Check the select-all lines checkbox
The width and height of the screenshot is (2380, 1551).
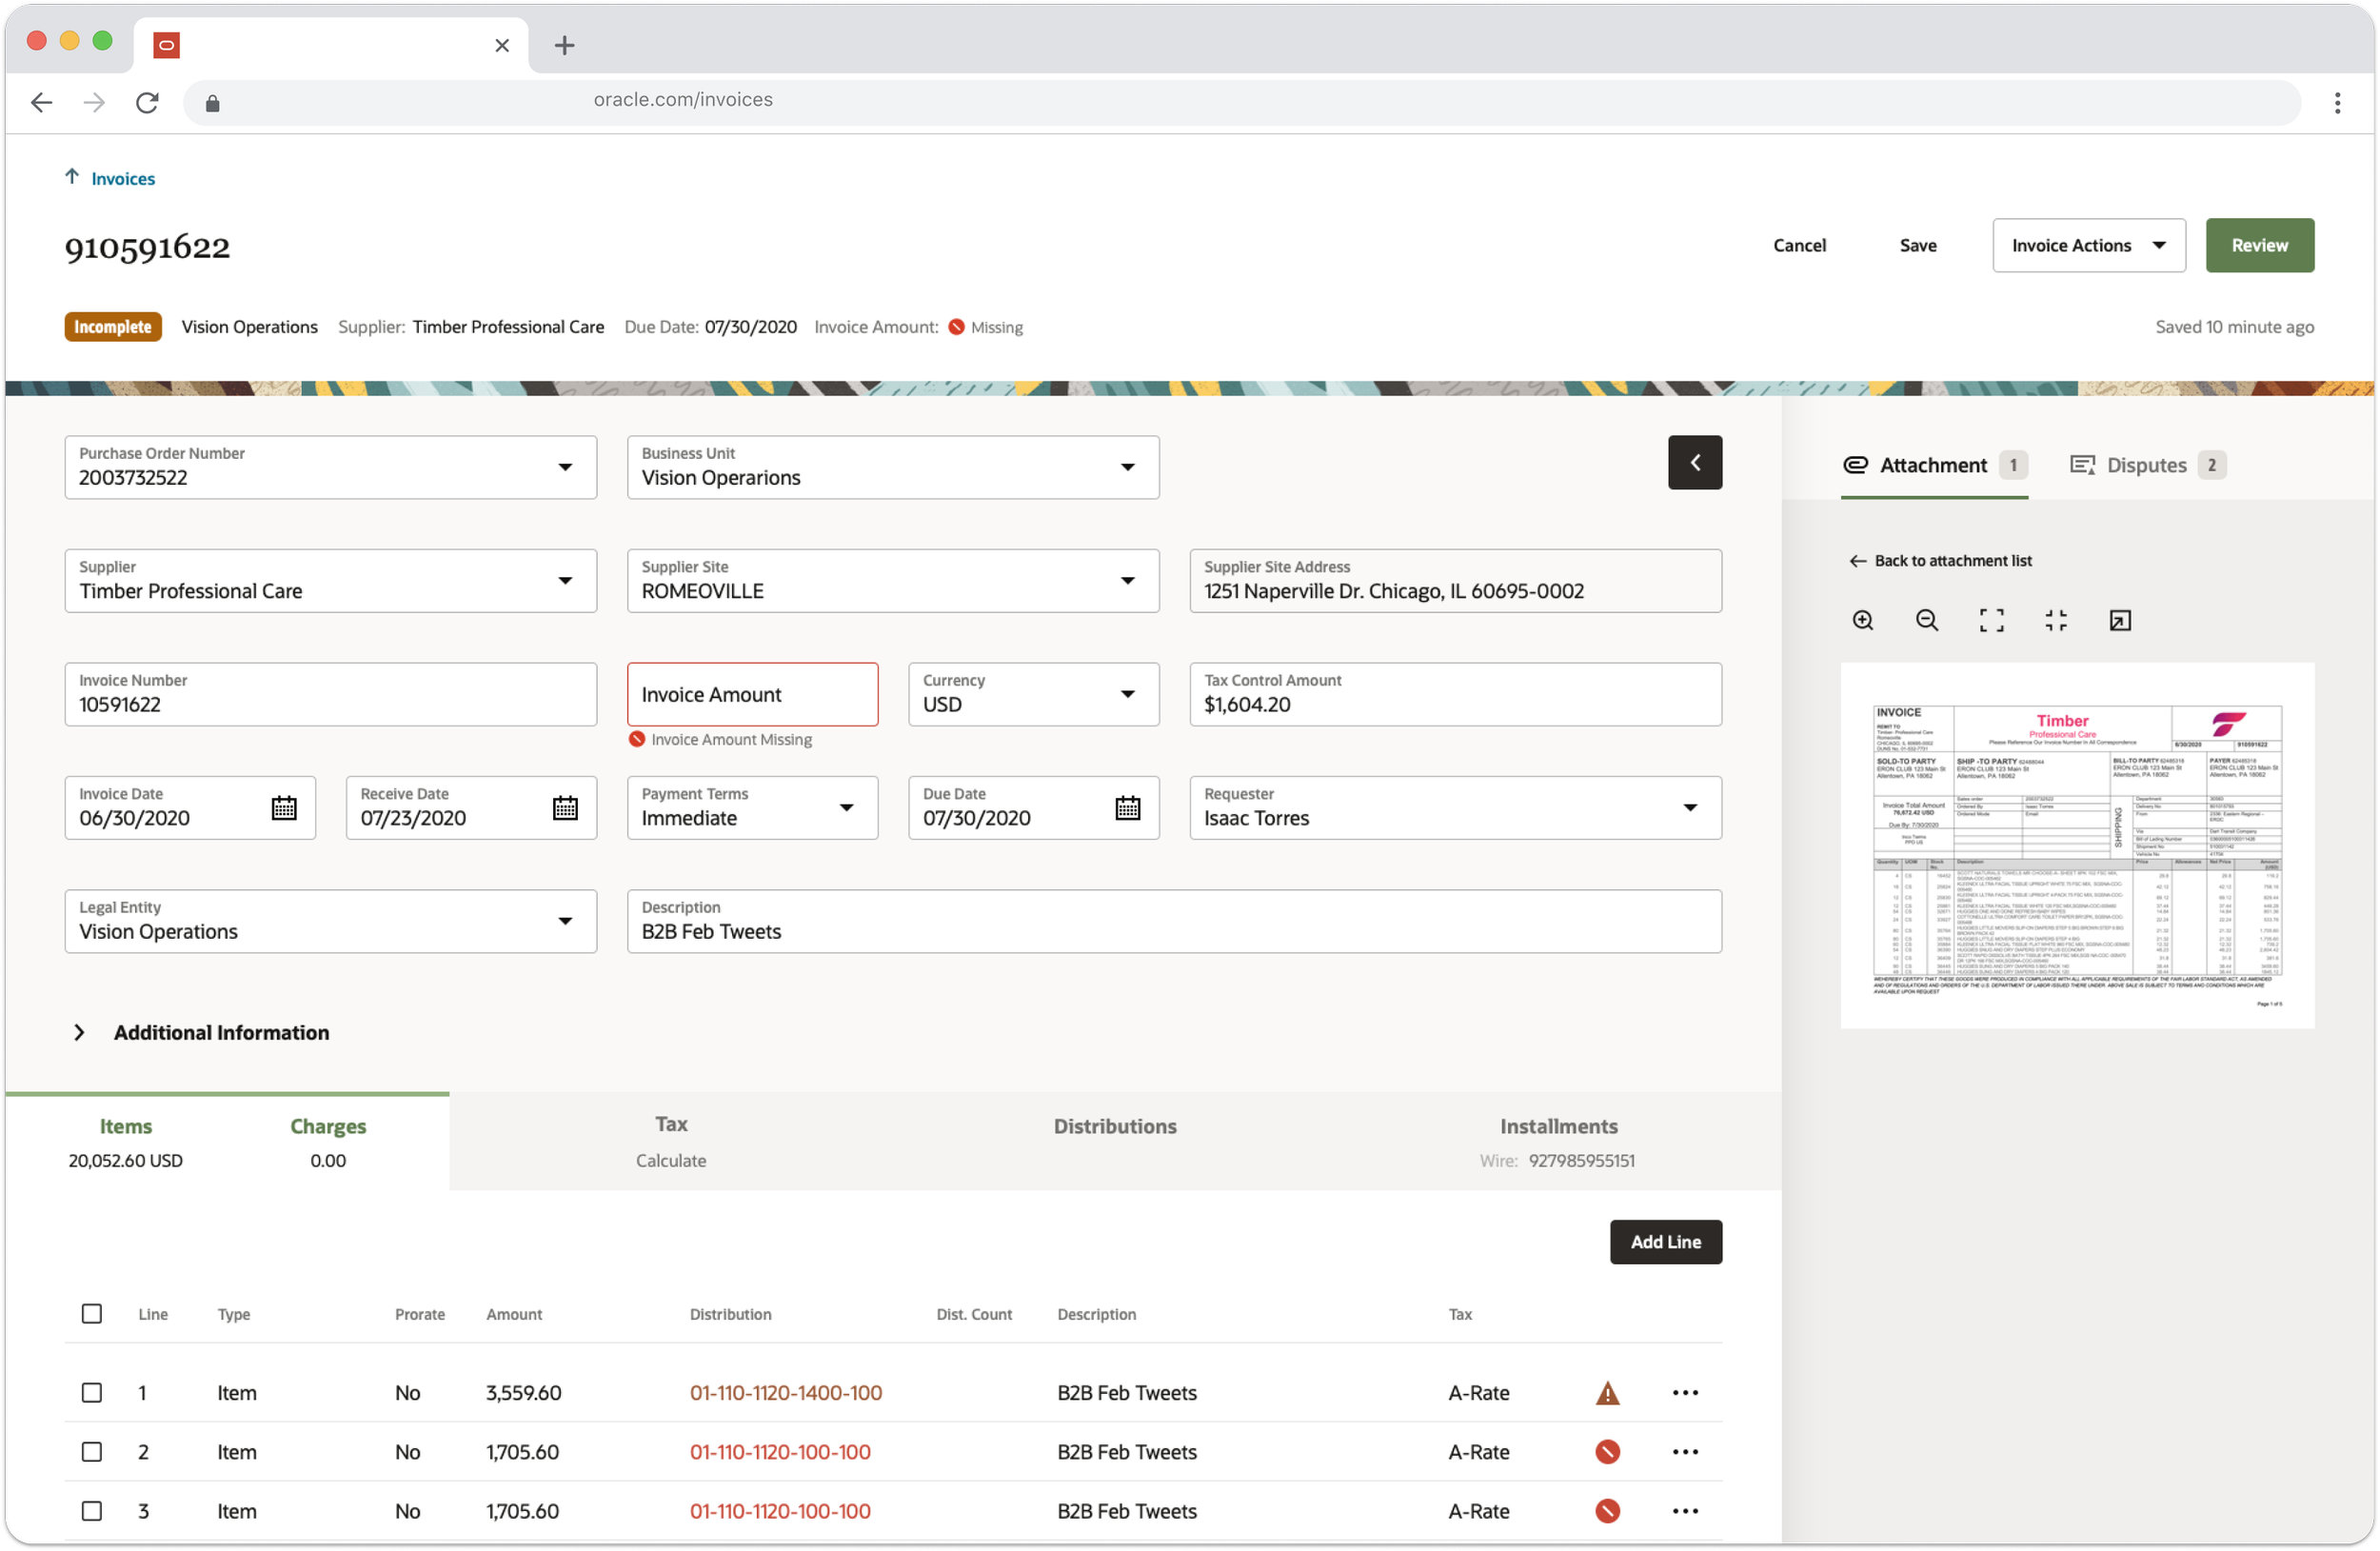coord(91,1313)
